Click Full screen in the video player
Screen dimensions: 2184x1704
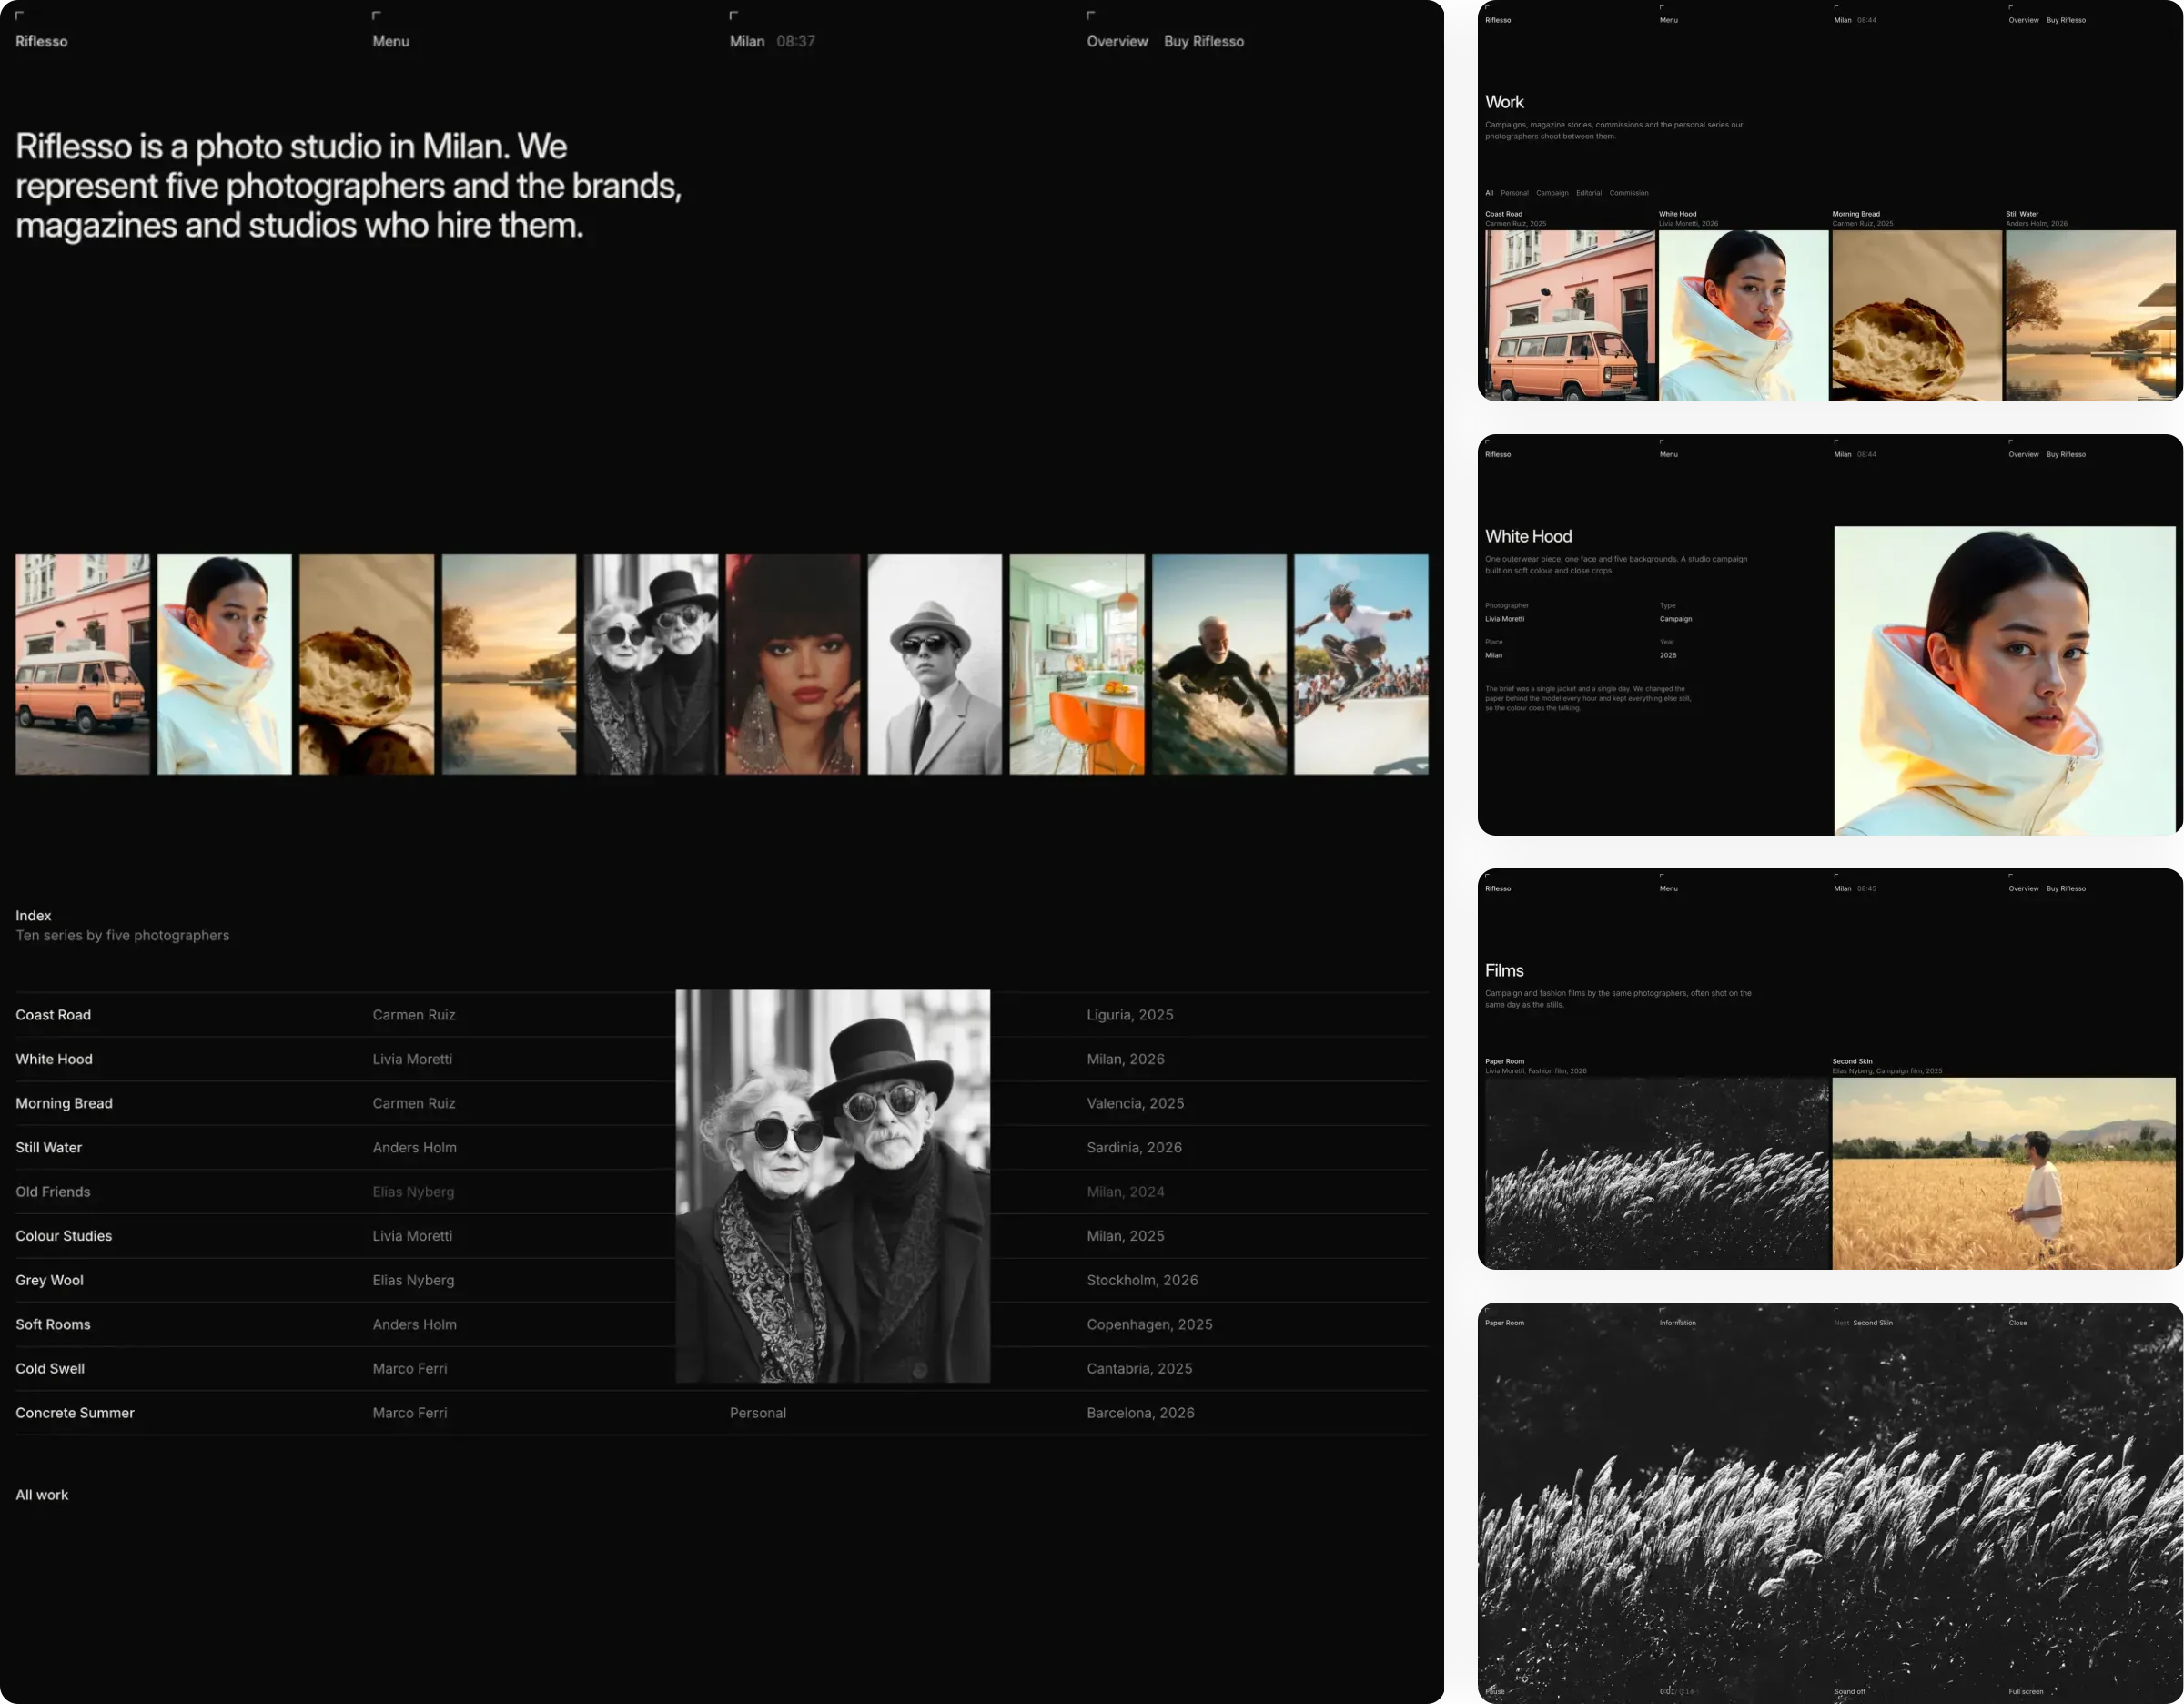(2026, 1692)
